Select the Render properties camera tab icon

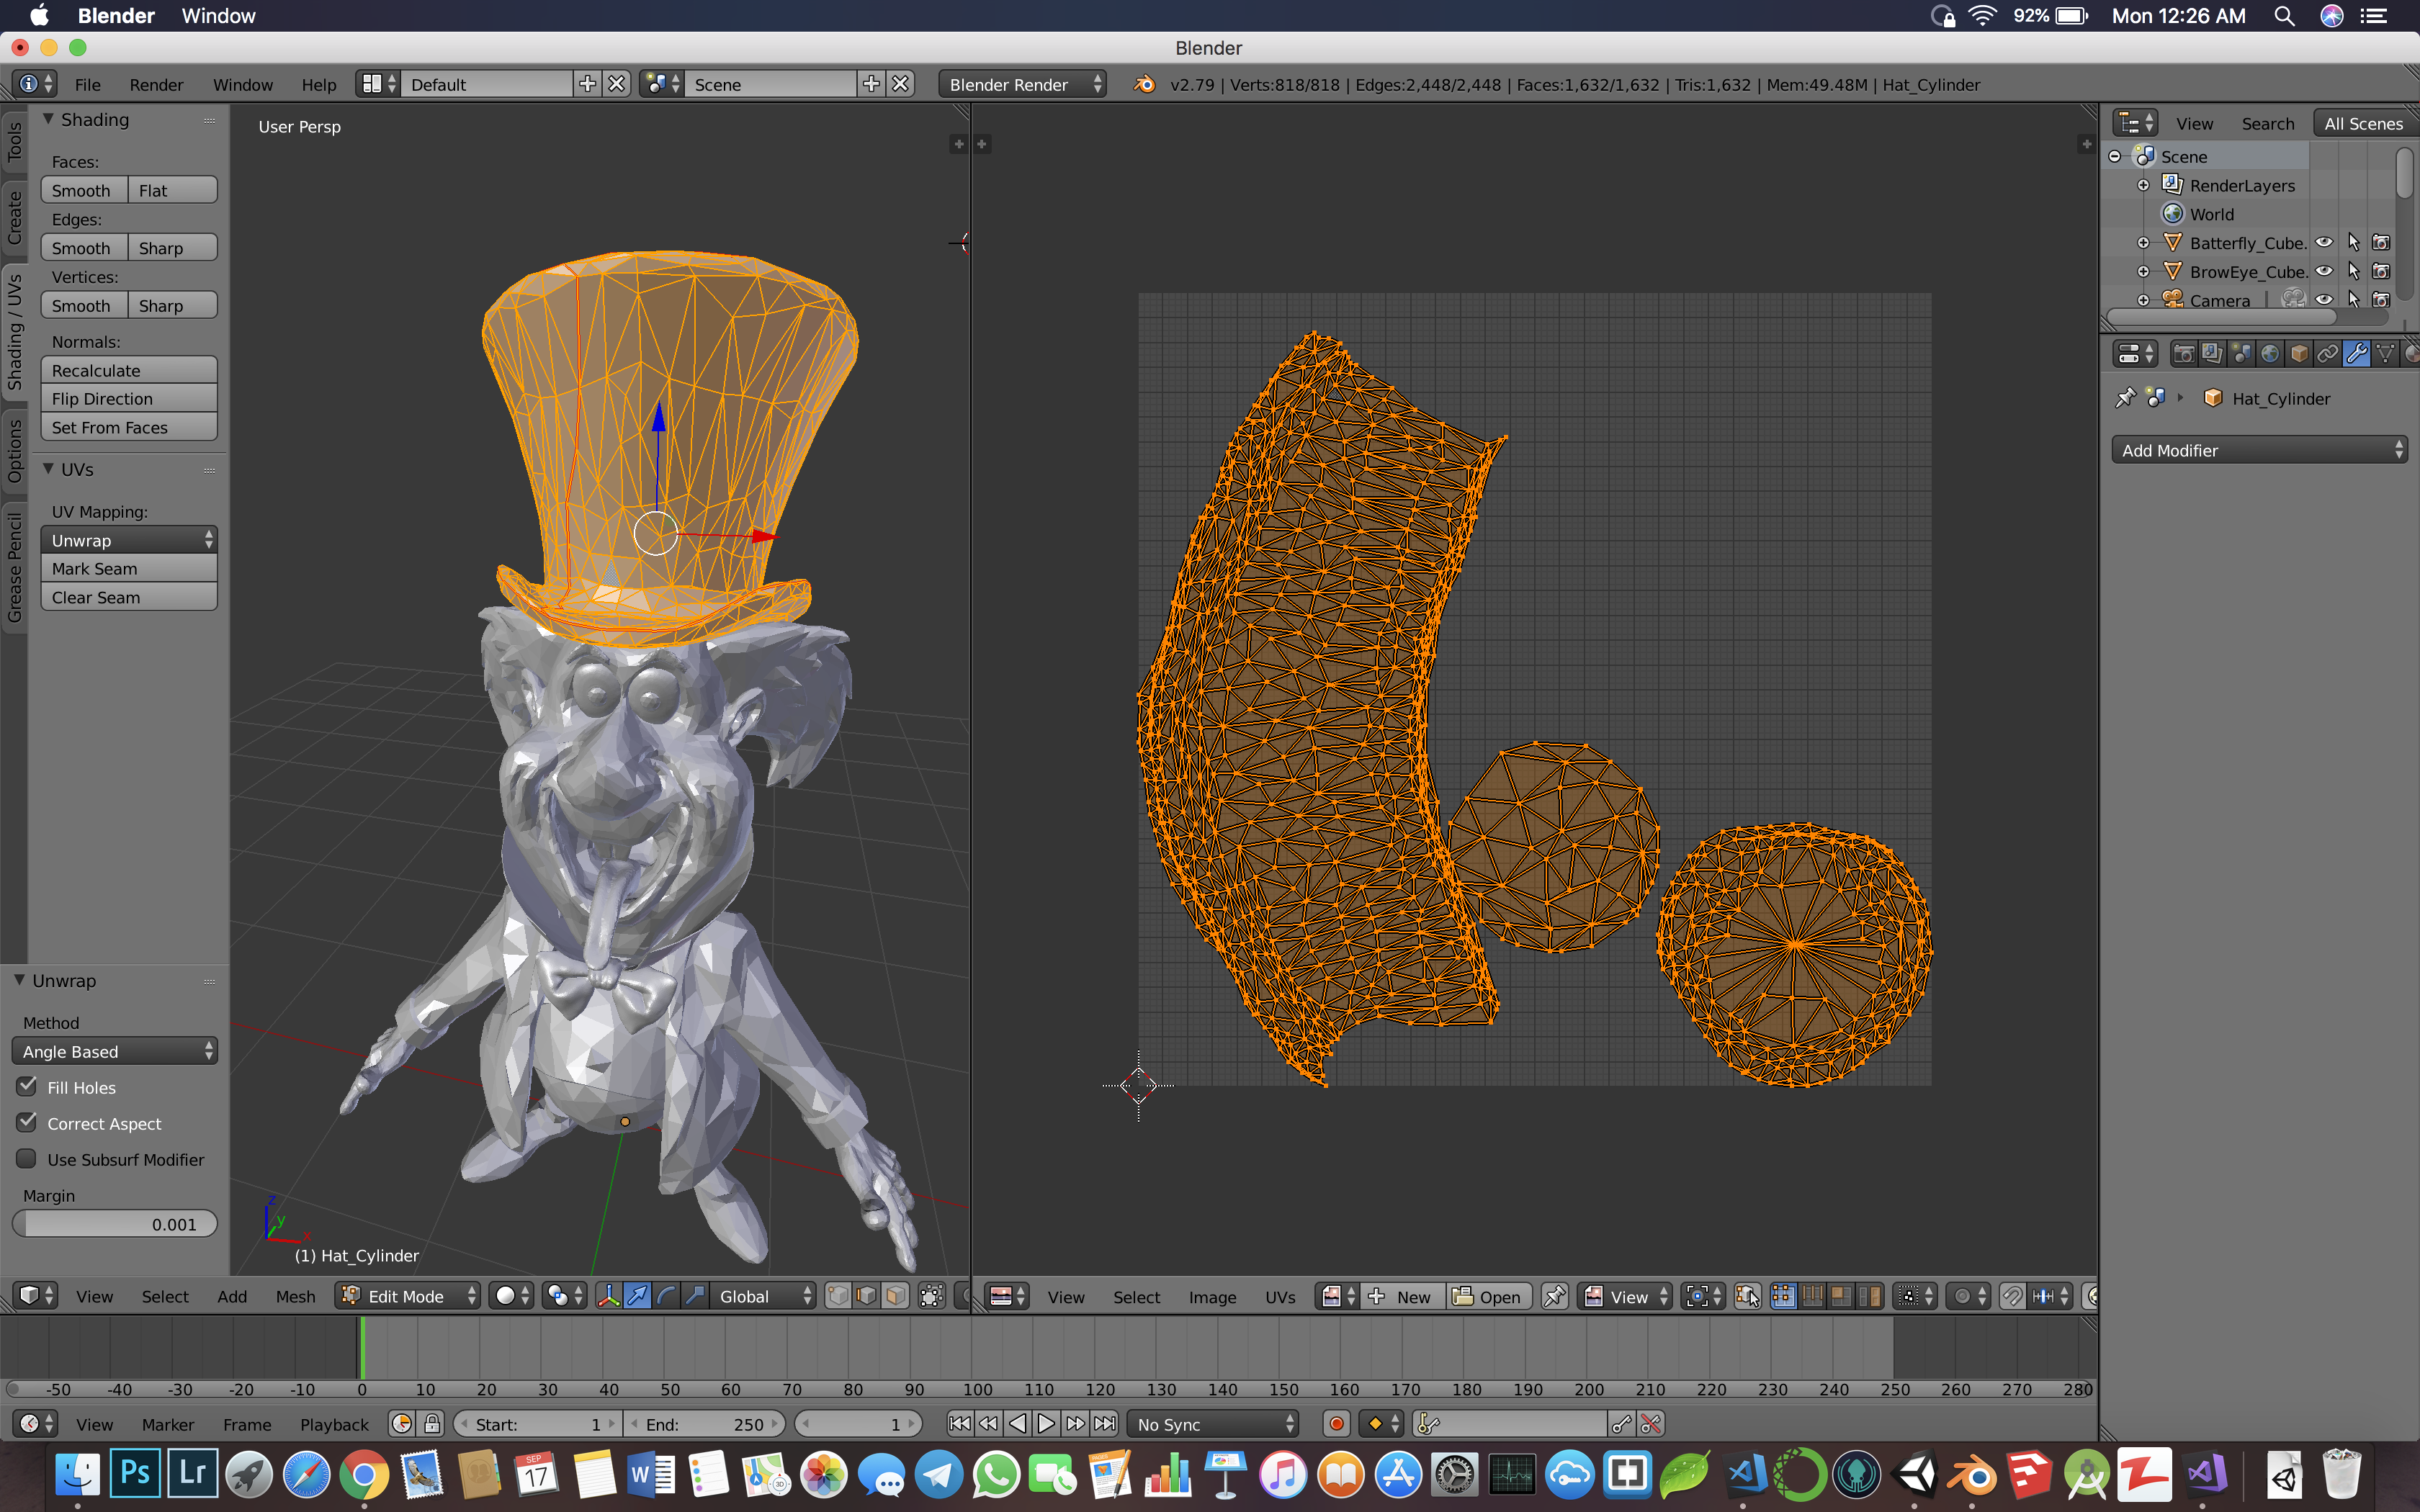coord(2184,354)
